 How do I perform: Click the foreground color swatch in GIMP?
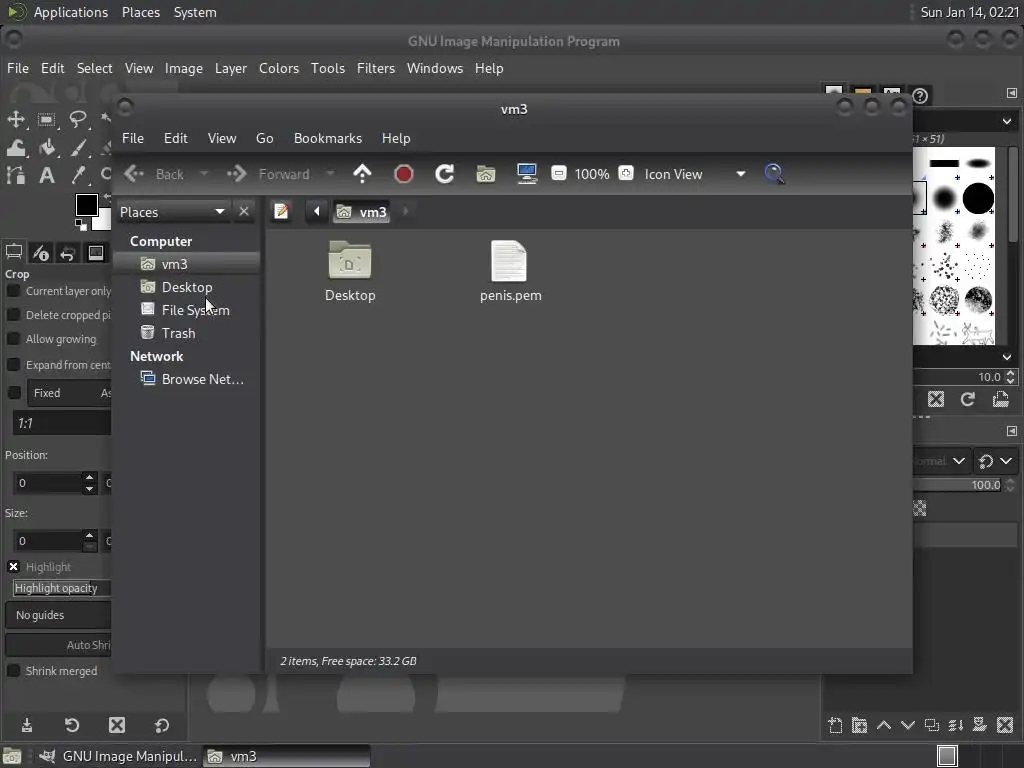point(86,205)
